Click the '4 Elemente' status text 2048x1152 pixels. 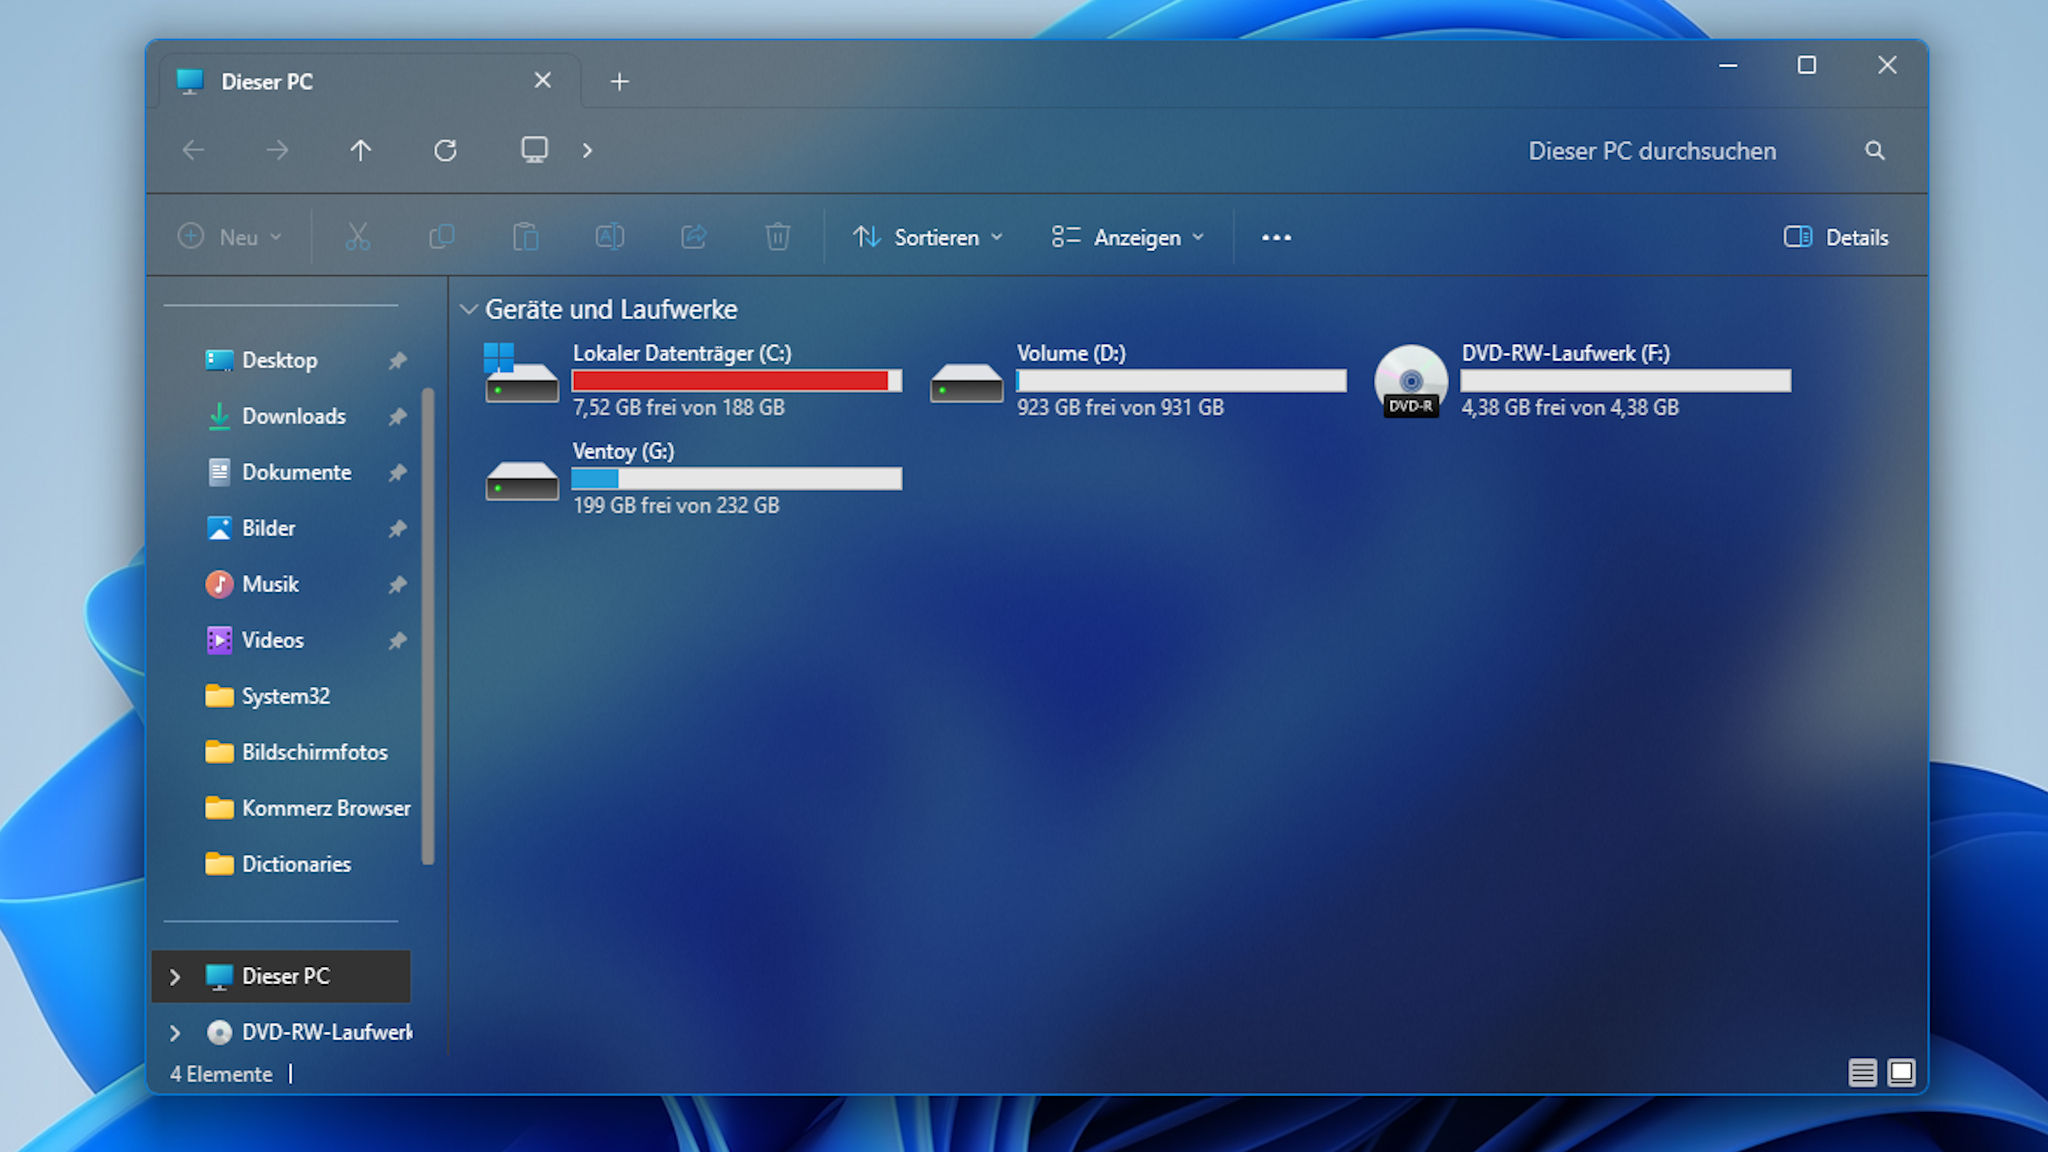click(221, 1074)
